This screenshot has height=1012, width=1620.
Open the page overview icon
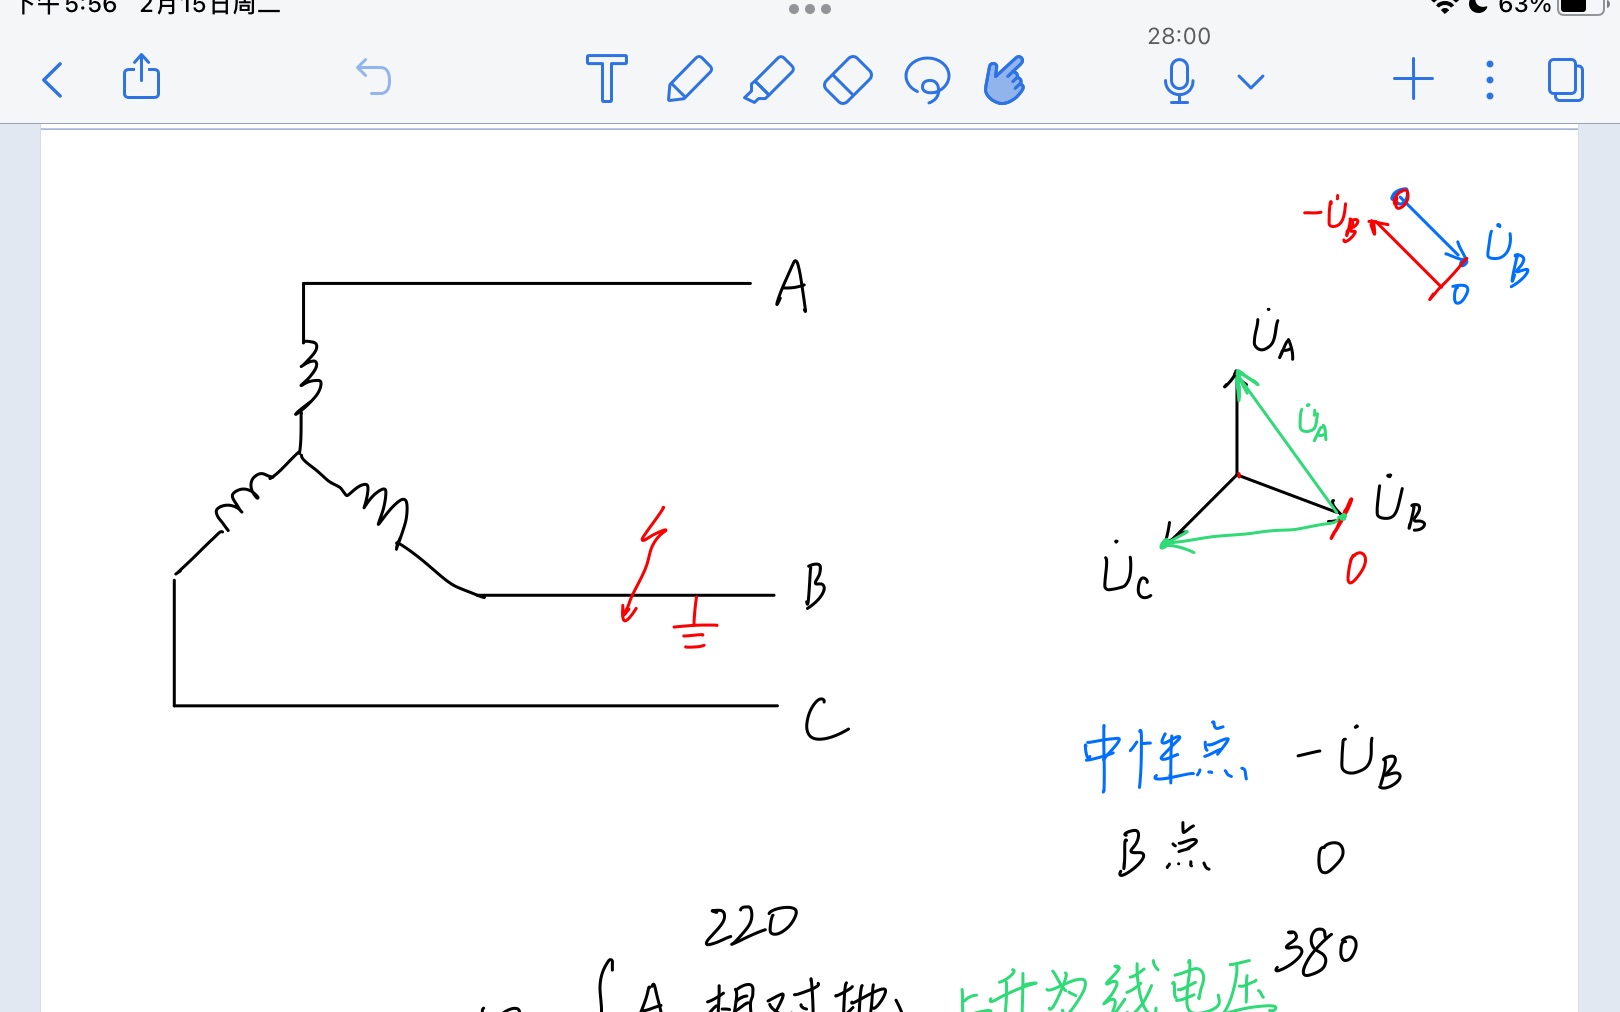point(1565,80)
